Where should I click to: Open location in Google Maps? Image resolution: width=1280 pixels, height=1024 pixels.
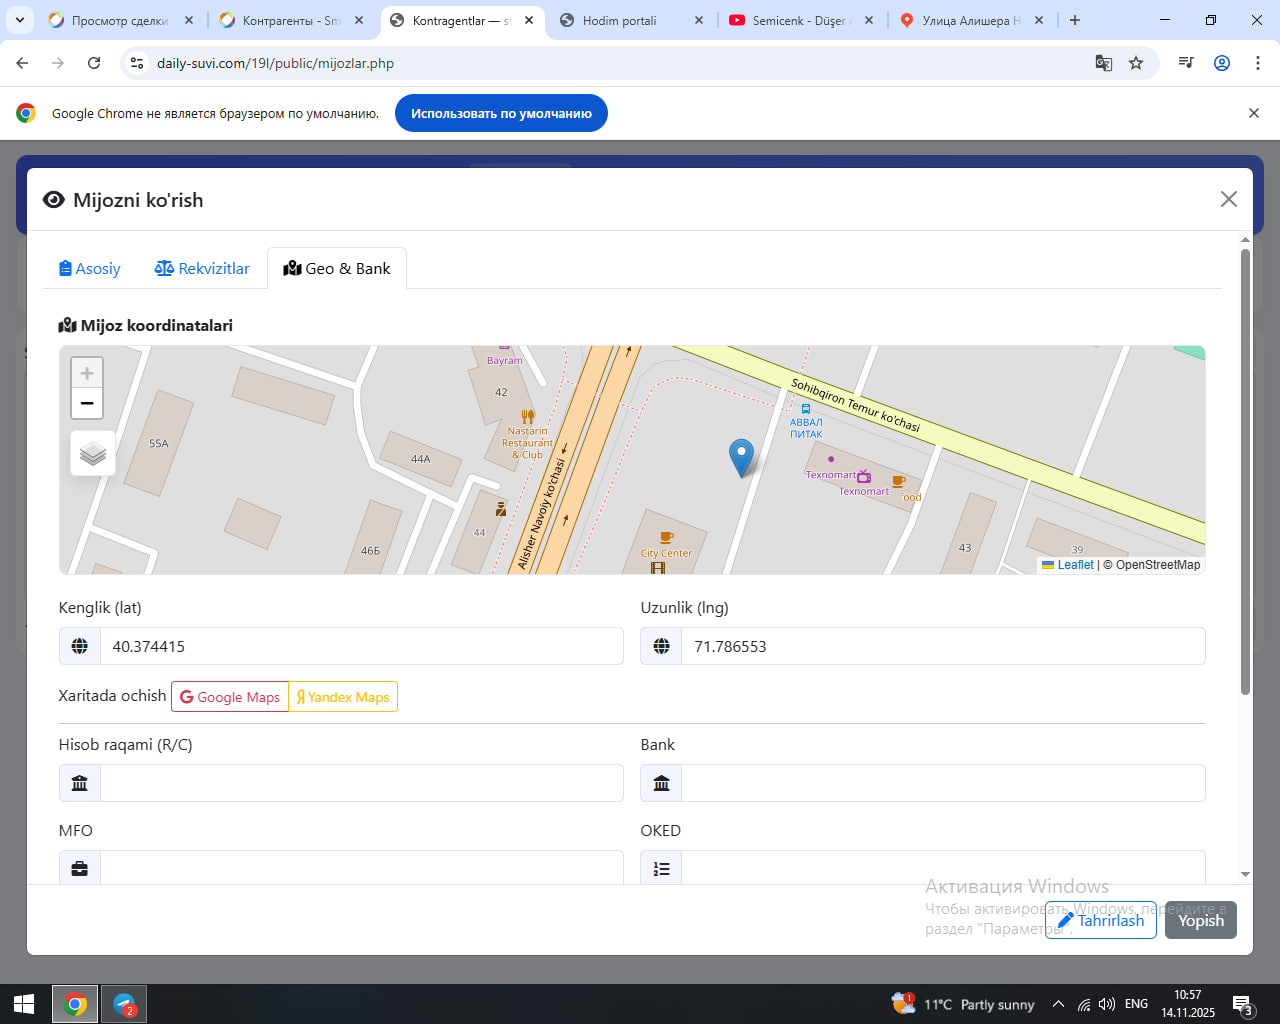pyautogui.click(x=230, y=697)
